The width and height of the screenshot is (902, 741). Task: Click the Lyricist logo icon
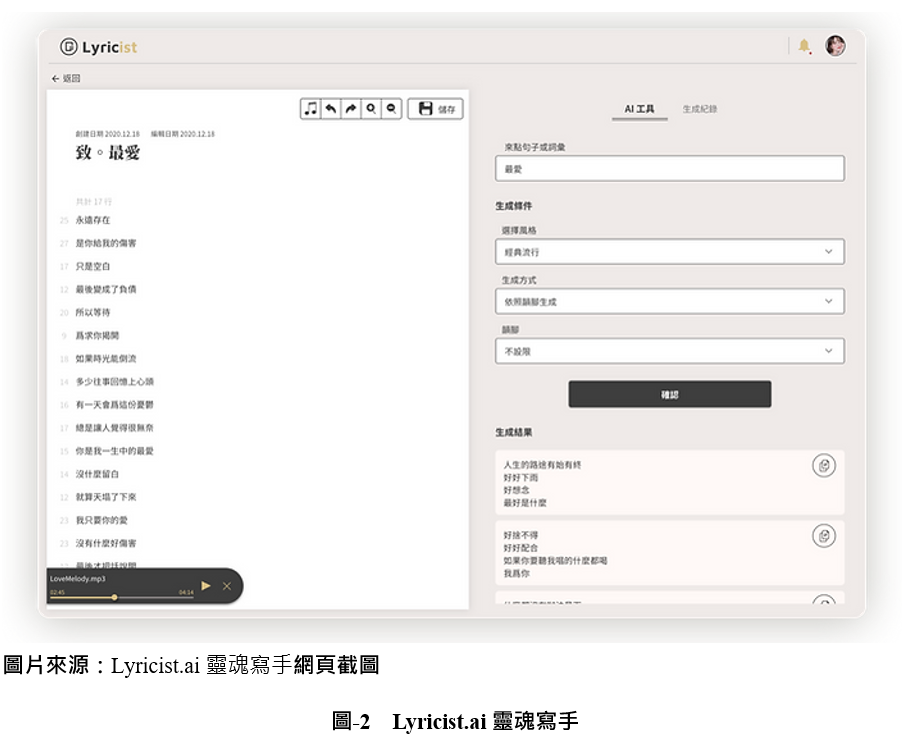pyautogui.click(x=68, y=47)
